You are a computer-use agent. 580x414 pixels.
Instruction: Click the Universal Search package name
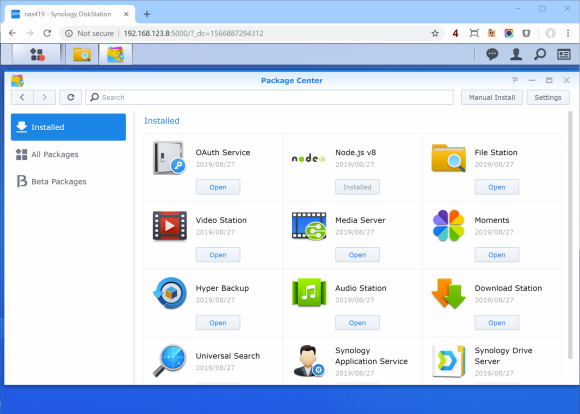[x=228, y=356]
